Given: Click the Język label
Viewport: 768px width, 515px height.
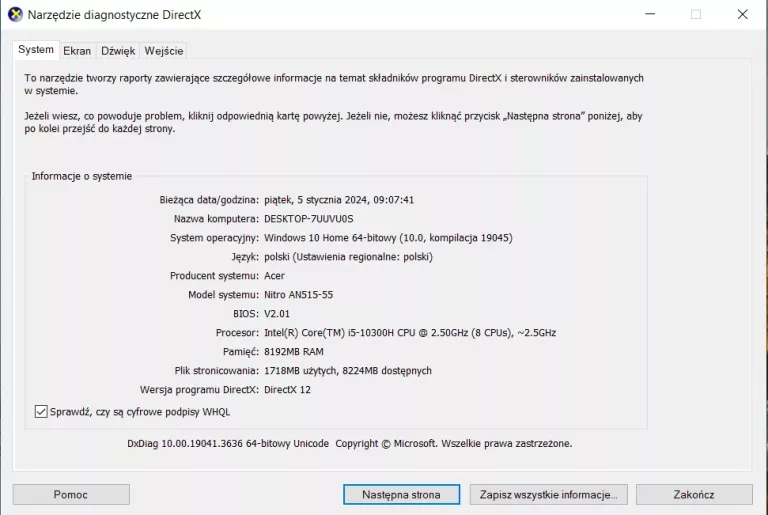Looking at the screenshot, I should (x=245, y=257).
